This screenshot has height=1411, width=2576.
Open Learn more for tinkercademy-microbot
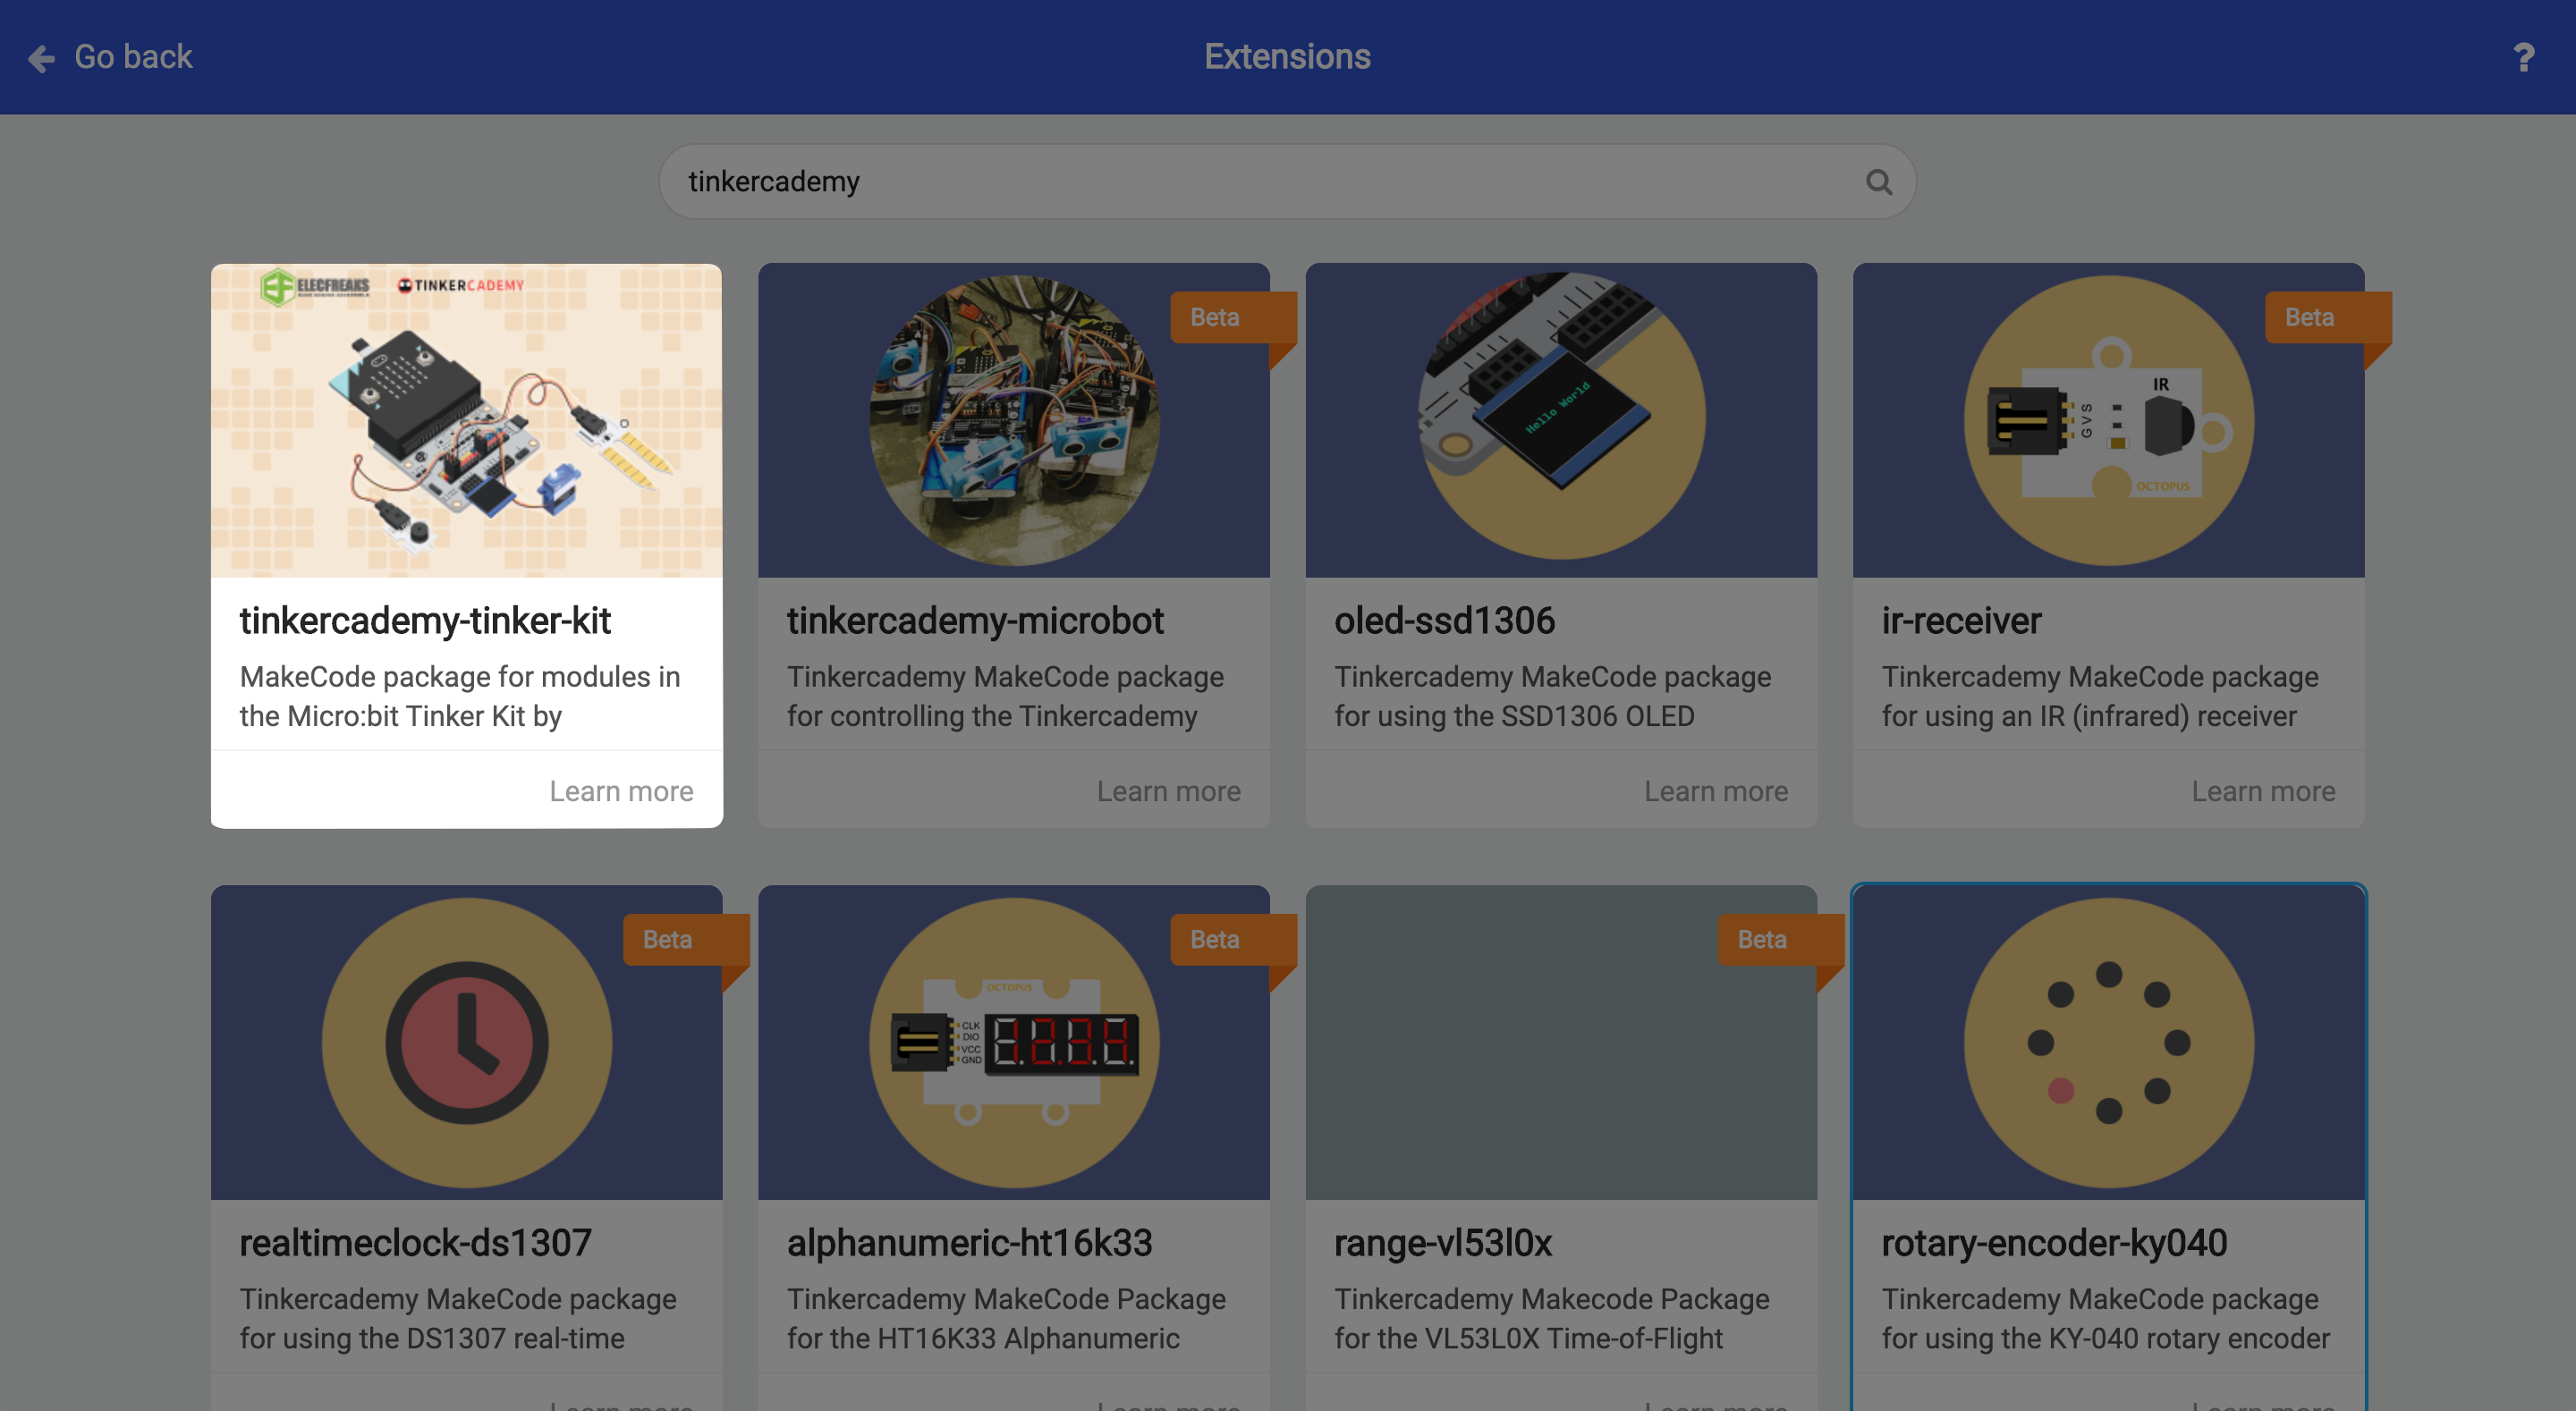point(1168,791)
